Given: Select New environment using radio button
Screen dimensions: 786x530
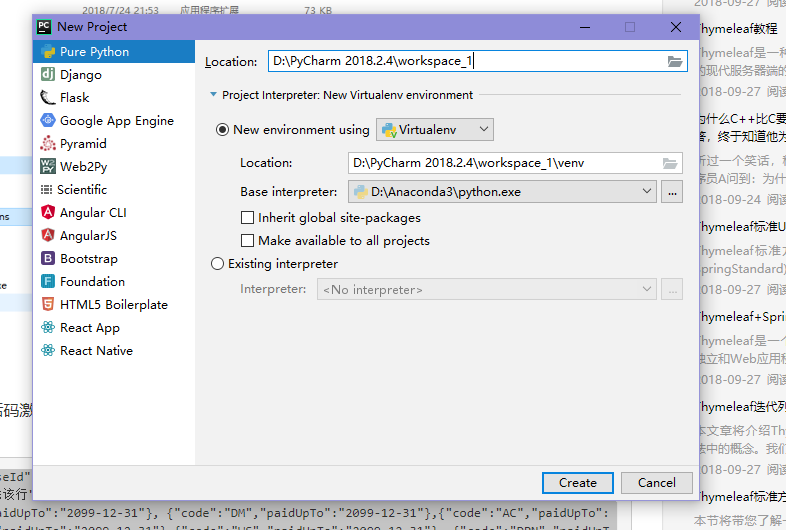Looking at the screenshot, I should pos(222,130).
